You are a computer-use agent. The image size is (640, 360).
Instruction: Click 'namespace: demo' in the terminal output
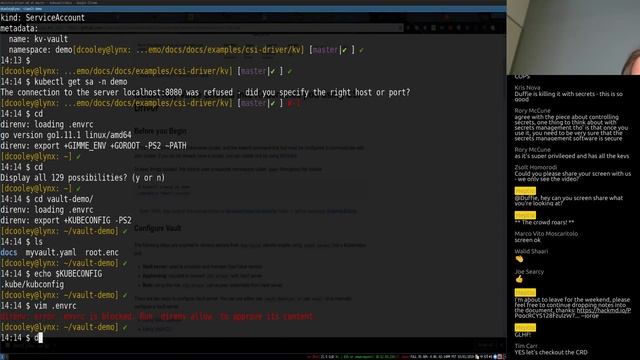(x=40, y=50)
